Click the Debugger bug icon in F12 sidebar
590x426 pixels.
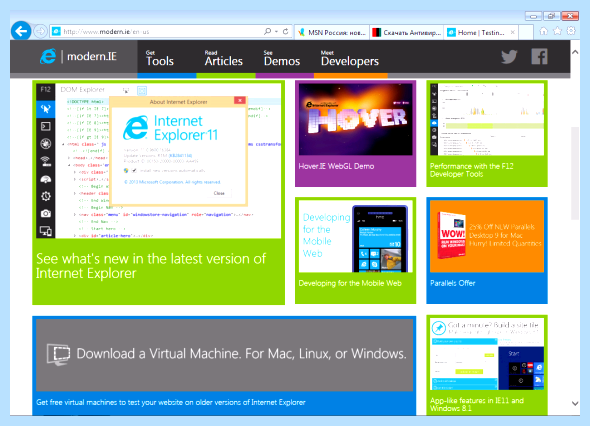[46, 143]
